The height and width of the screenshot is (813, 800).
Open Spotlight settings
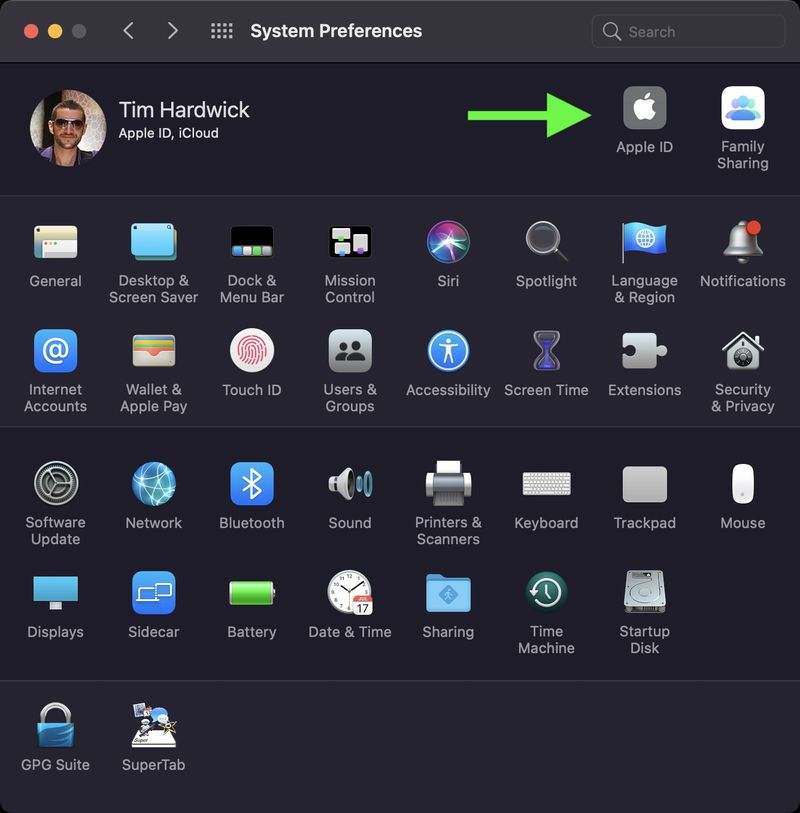(546, 243)
